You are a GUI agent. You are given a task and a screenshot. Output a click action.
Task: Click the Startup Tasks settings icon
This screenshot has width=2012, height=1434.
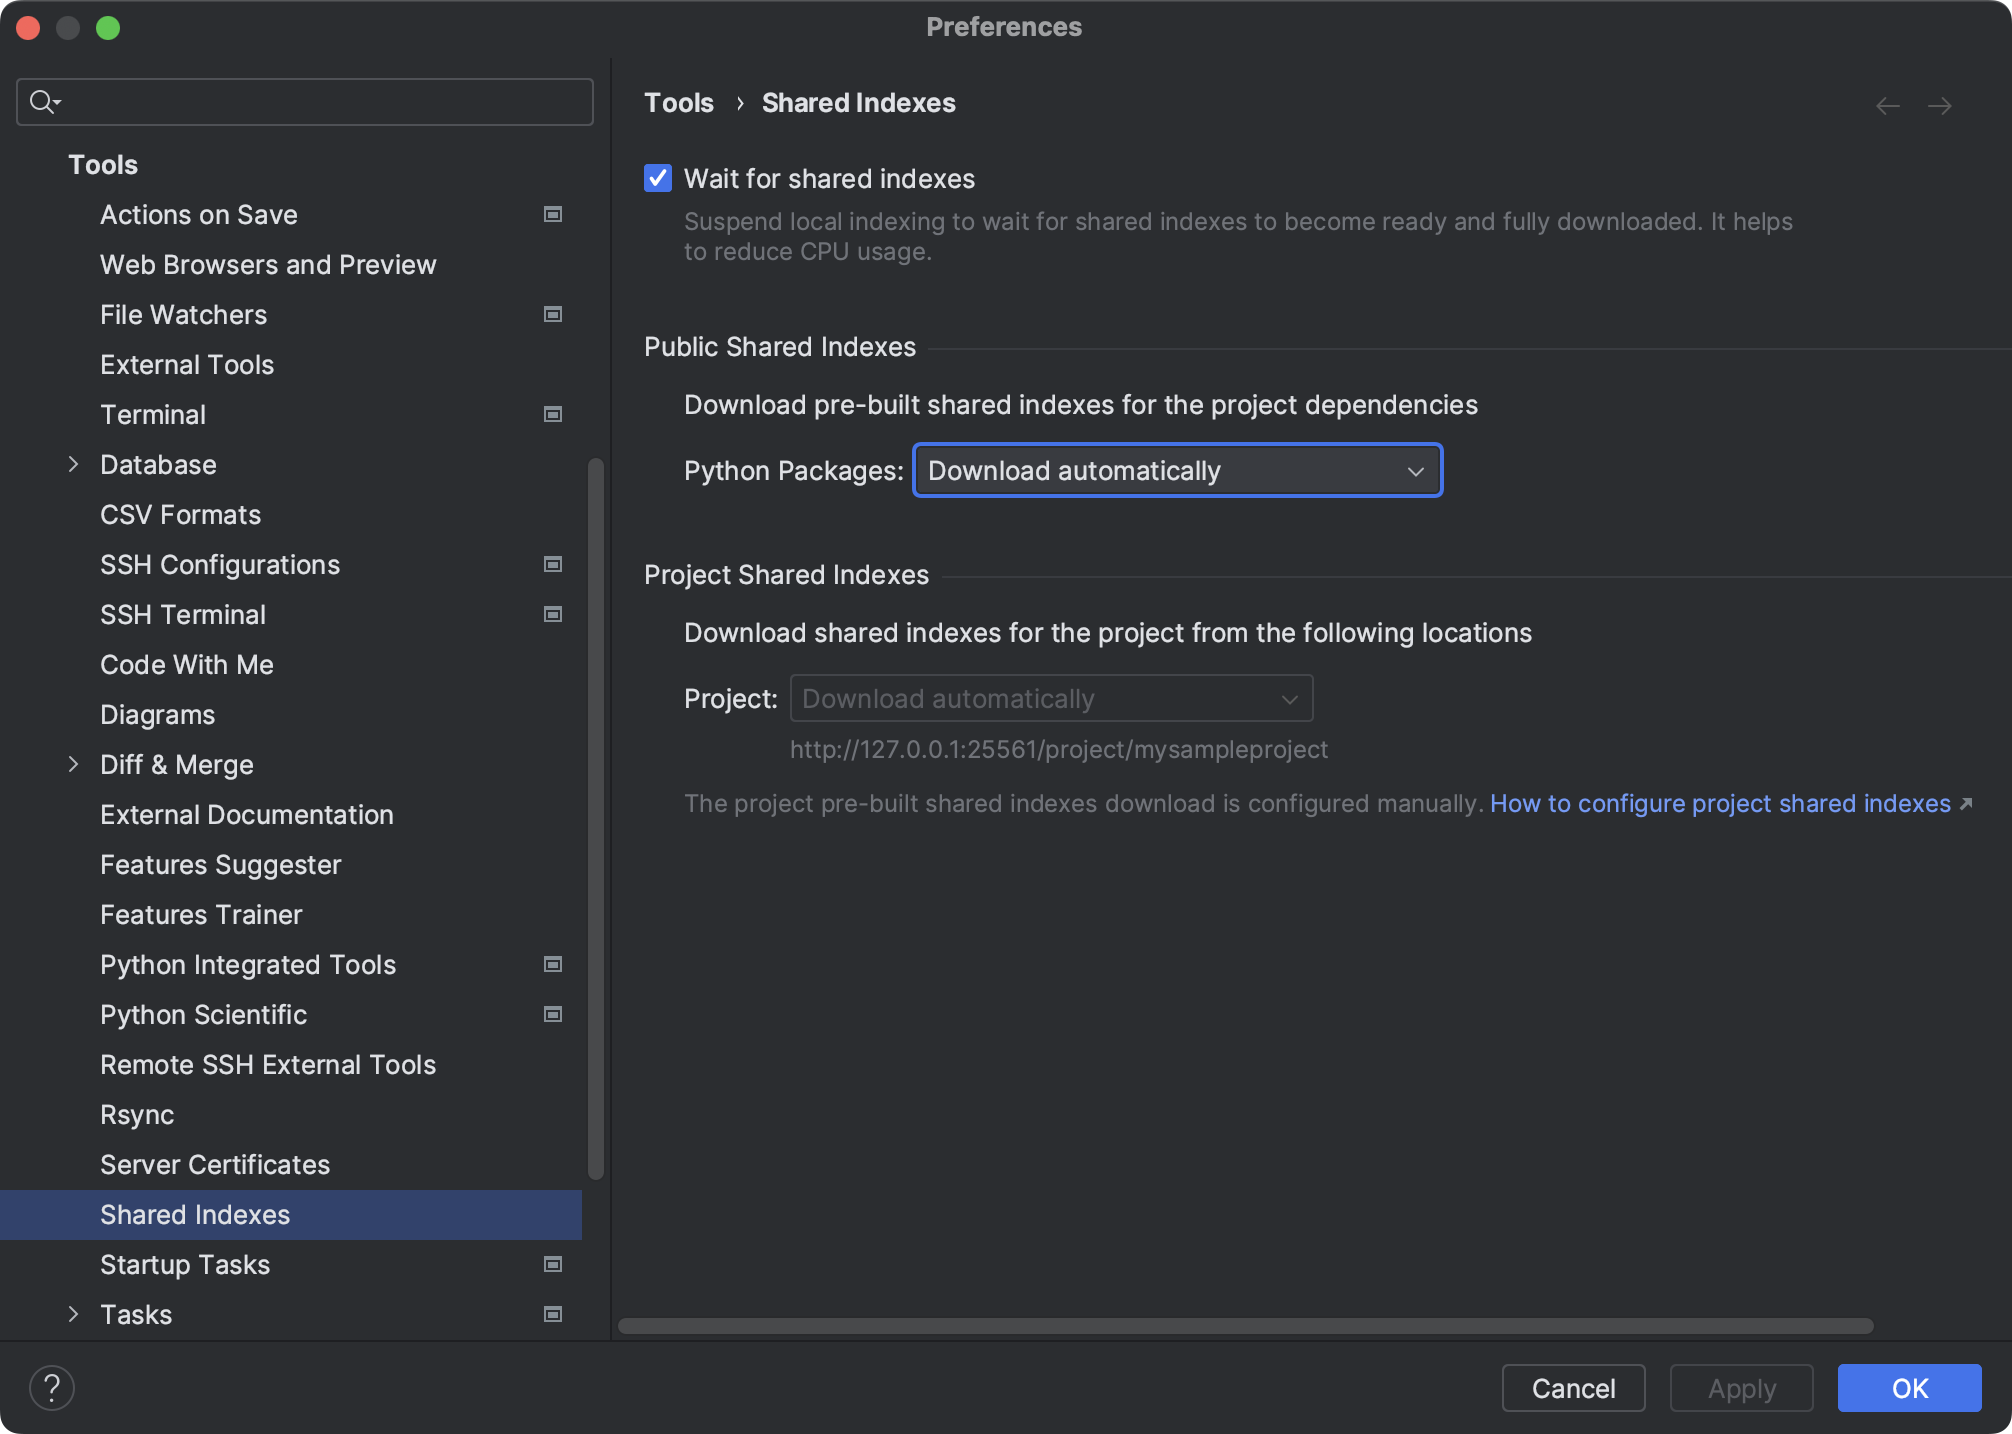pos(554,1263)
